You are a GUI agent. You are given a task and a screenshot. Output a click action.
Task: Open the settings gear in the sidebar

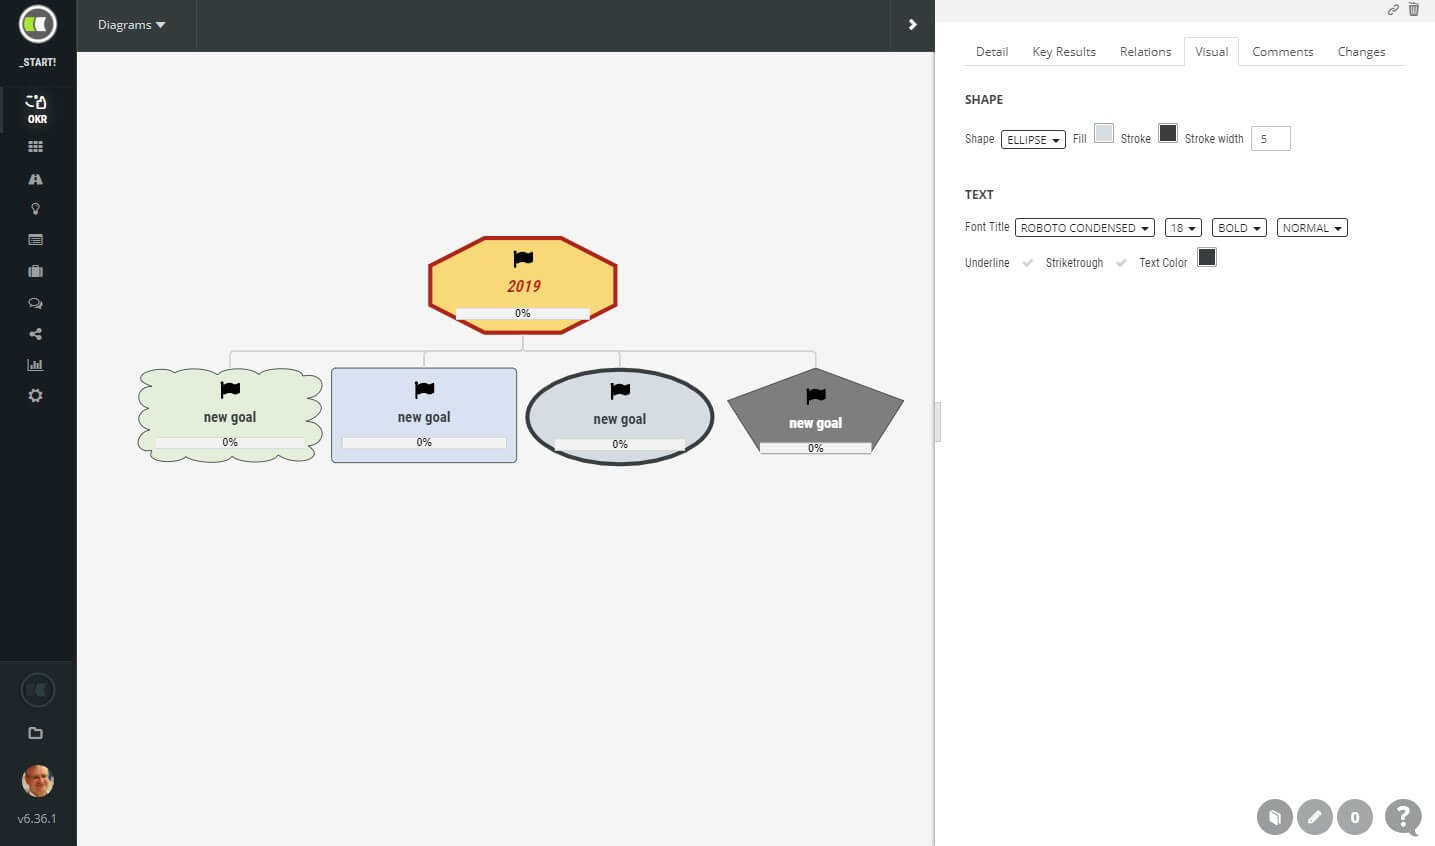[x=35, y=395]
